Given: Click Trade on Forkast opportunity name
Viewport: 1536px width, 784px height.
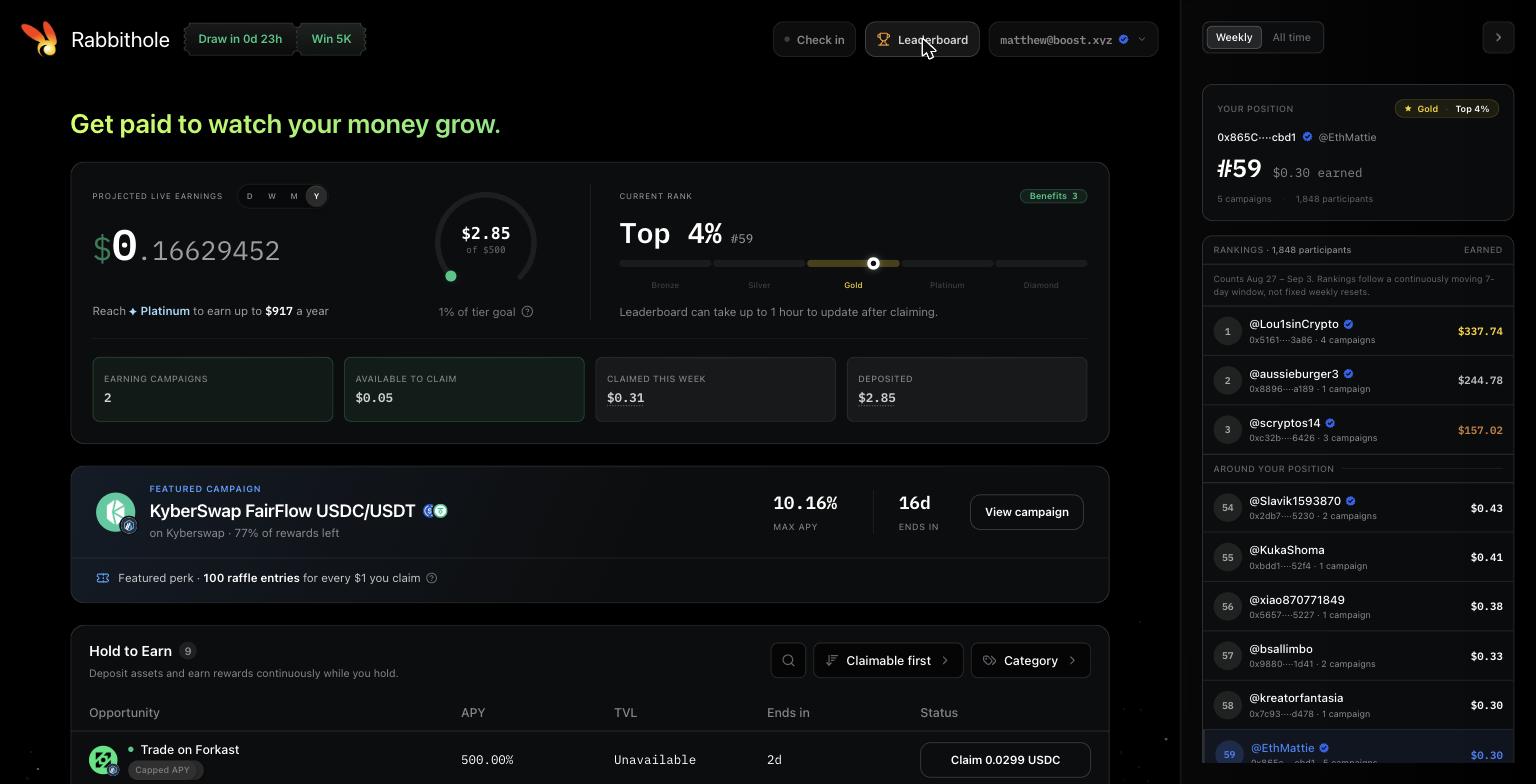Looking at the screenshot, I should coord(190,750).
